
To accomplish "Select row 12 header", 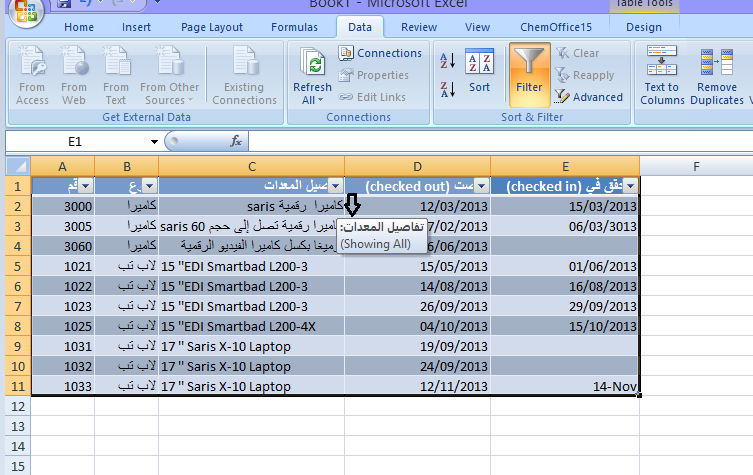I will click(x=18, y=406).
